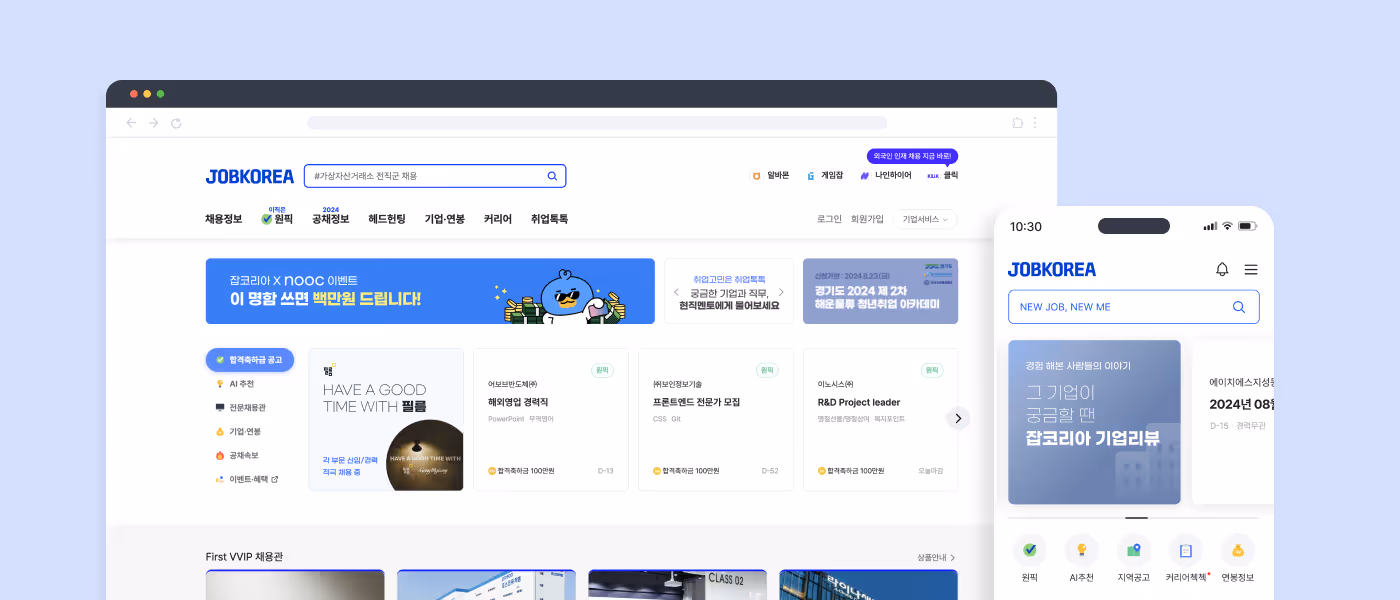The width and height of the screenshot is (1400, 600).
Task: Open the 클릭 site link
Action: (942, 176)
